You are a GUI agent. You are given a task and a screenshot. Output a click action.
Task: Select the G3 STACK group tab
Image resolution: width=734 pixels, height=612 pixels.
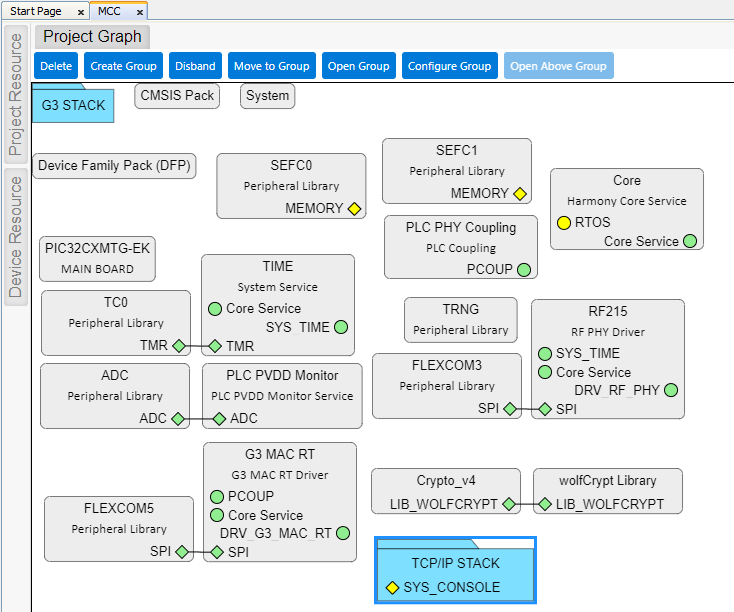tap(73, 105)
